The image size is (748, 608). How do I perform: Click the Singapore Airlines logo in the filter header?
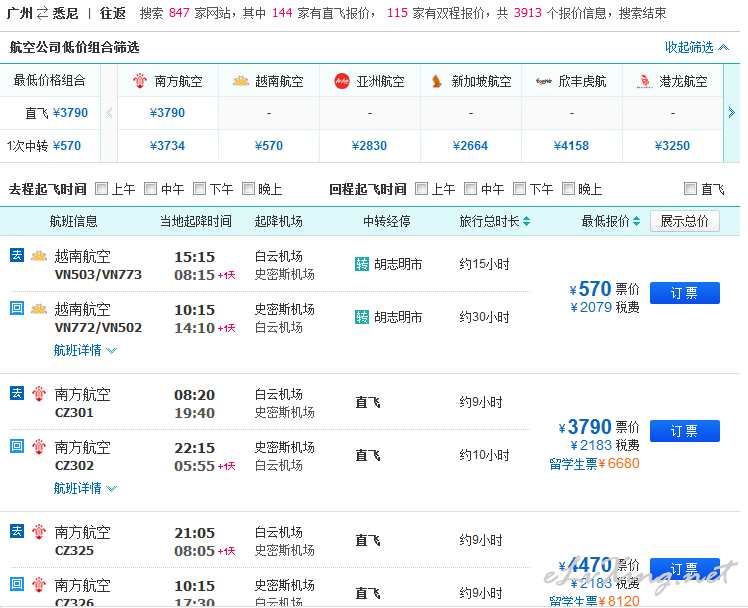[436, 81]
